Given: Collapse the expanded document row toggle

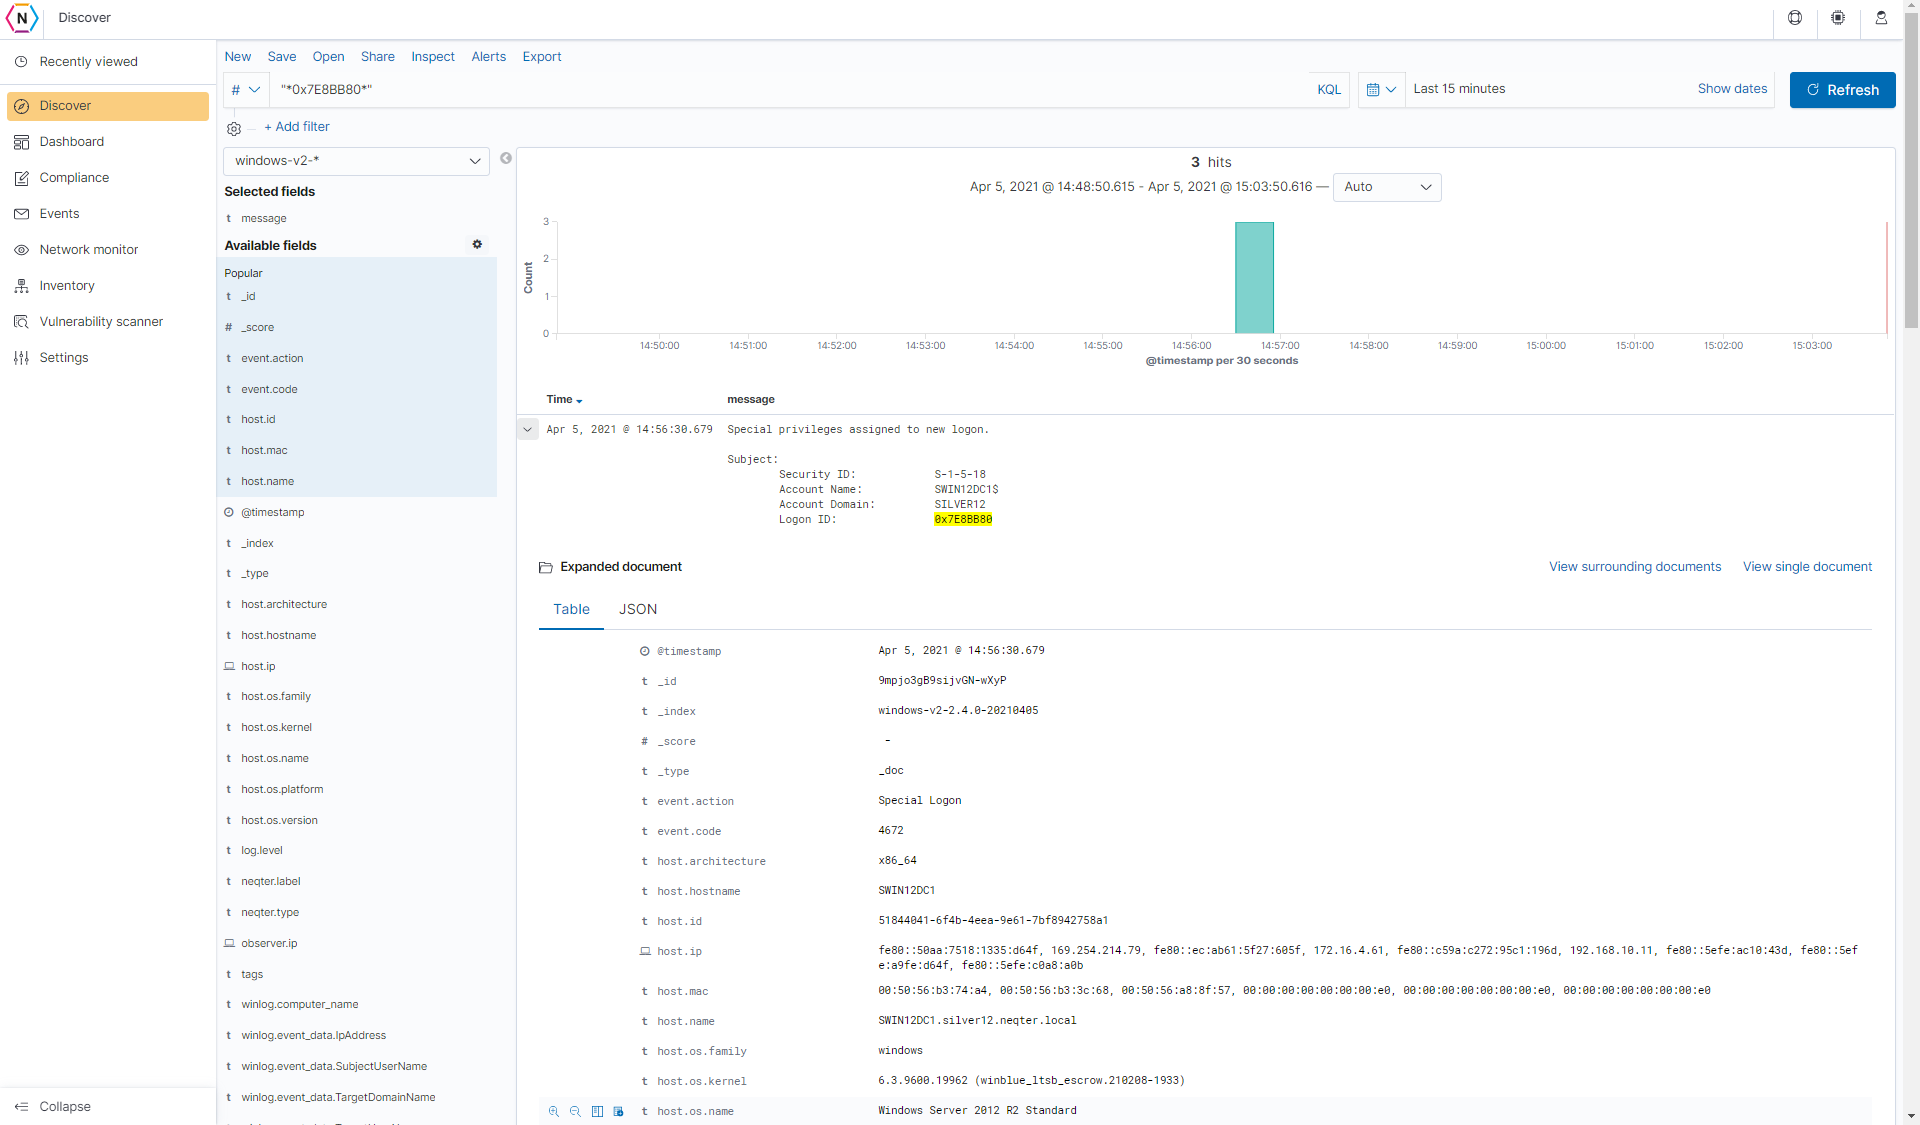Looking at the screenshot, I should coord(528,429).
